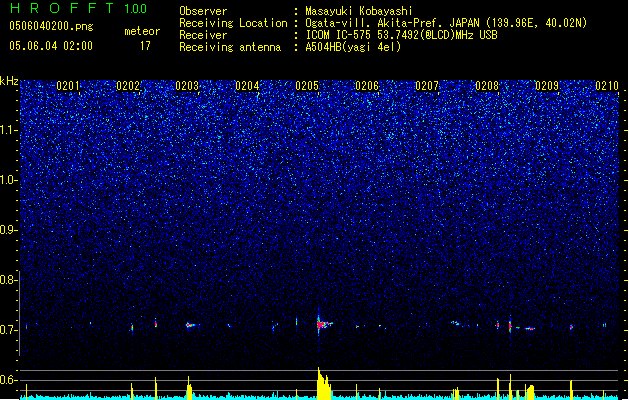This screenshot has width=629, height=400.
Task: Click the A504HB(yagi 4el) antenna text
Action: [x=353, y=47]
